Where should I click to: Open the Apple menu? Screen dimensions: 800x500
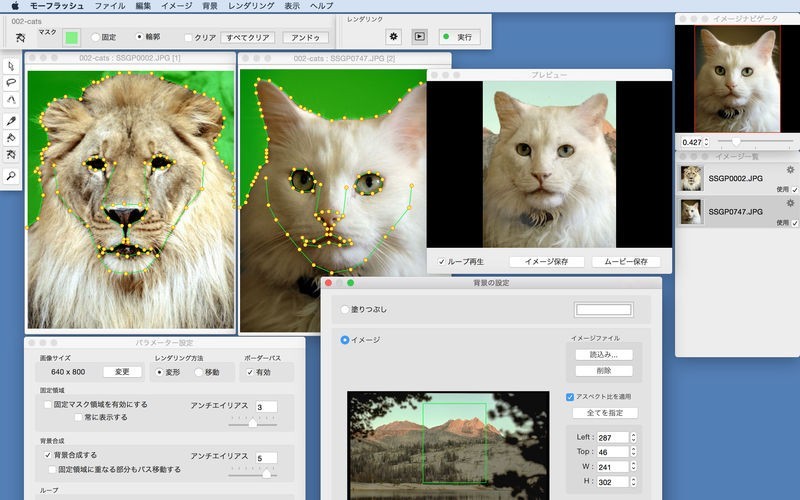coord(14,6)
